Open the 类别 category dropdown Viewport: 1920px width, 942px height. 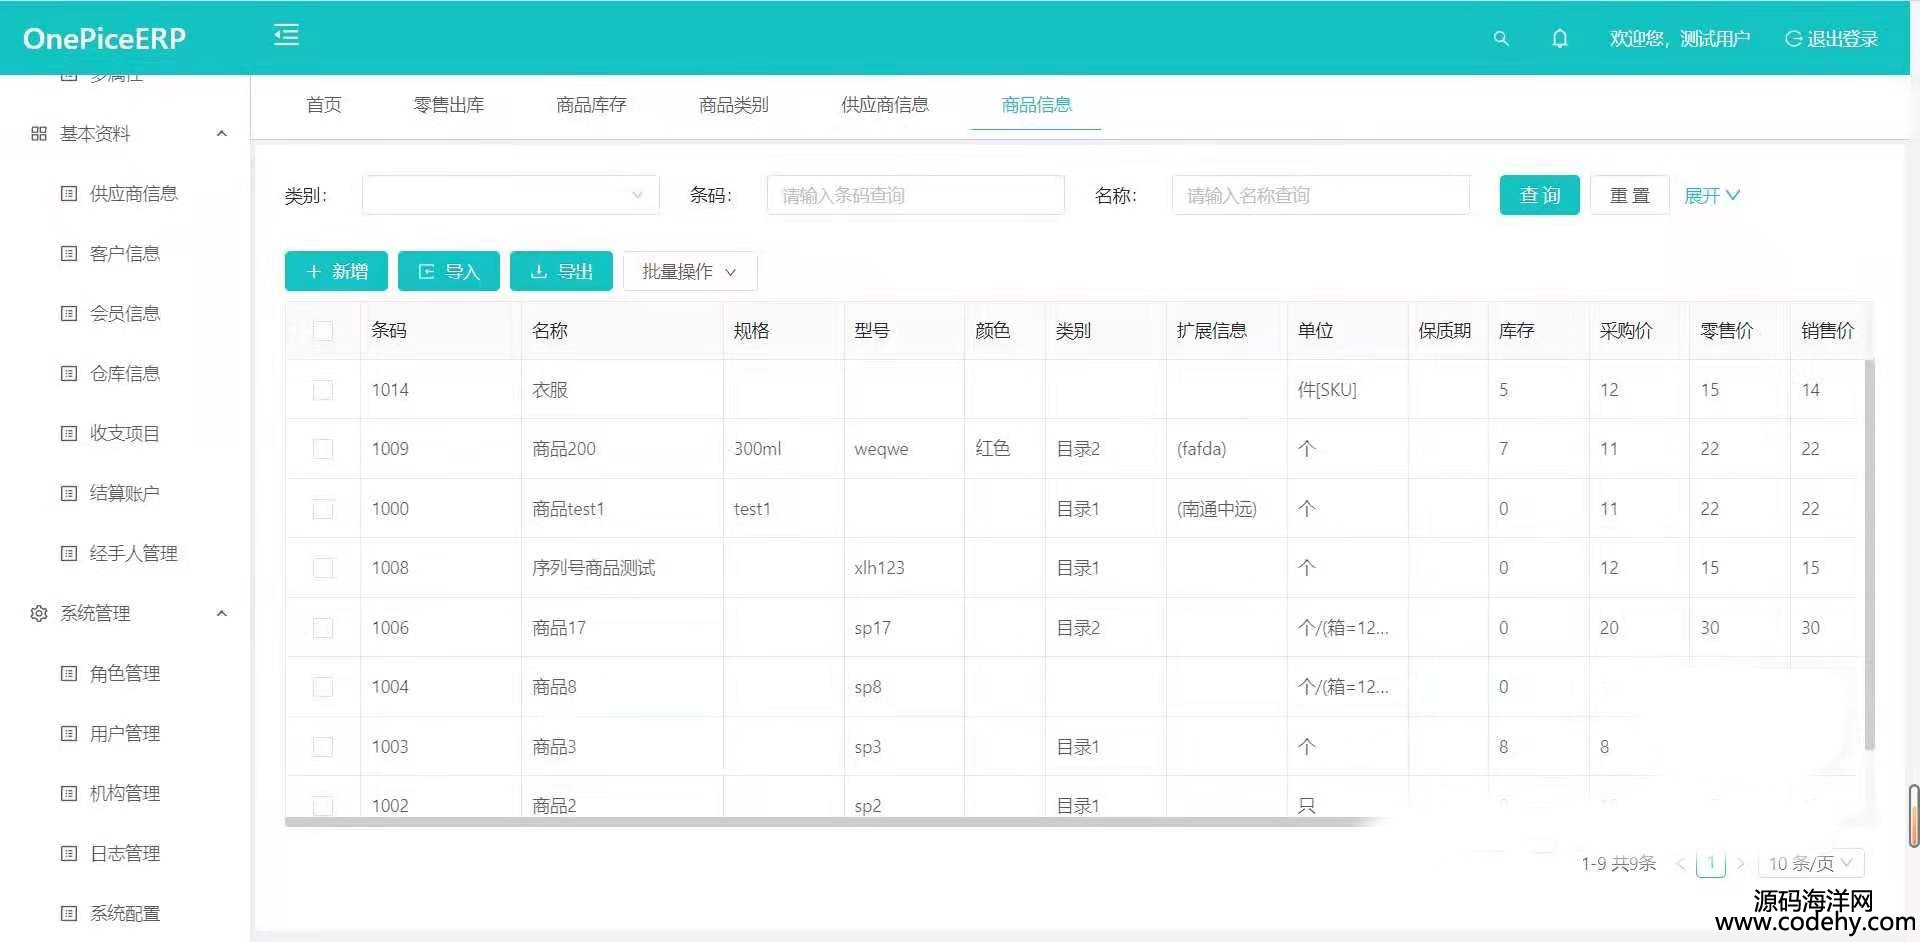(x=510, y=195)
